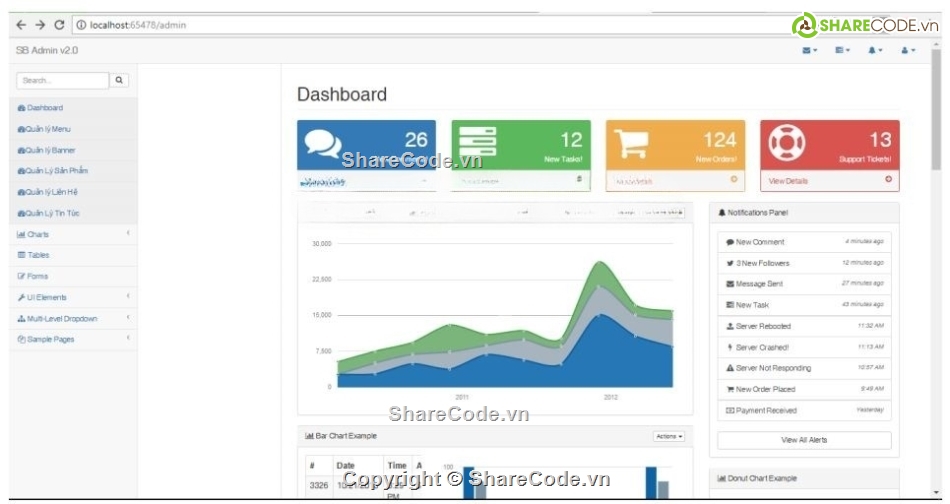Expand the Sample Pages sidebar menu
950x504 pixels.
pyautogui.click(x=73, y=339)
